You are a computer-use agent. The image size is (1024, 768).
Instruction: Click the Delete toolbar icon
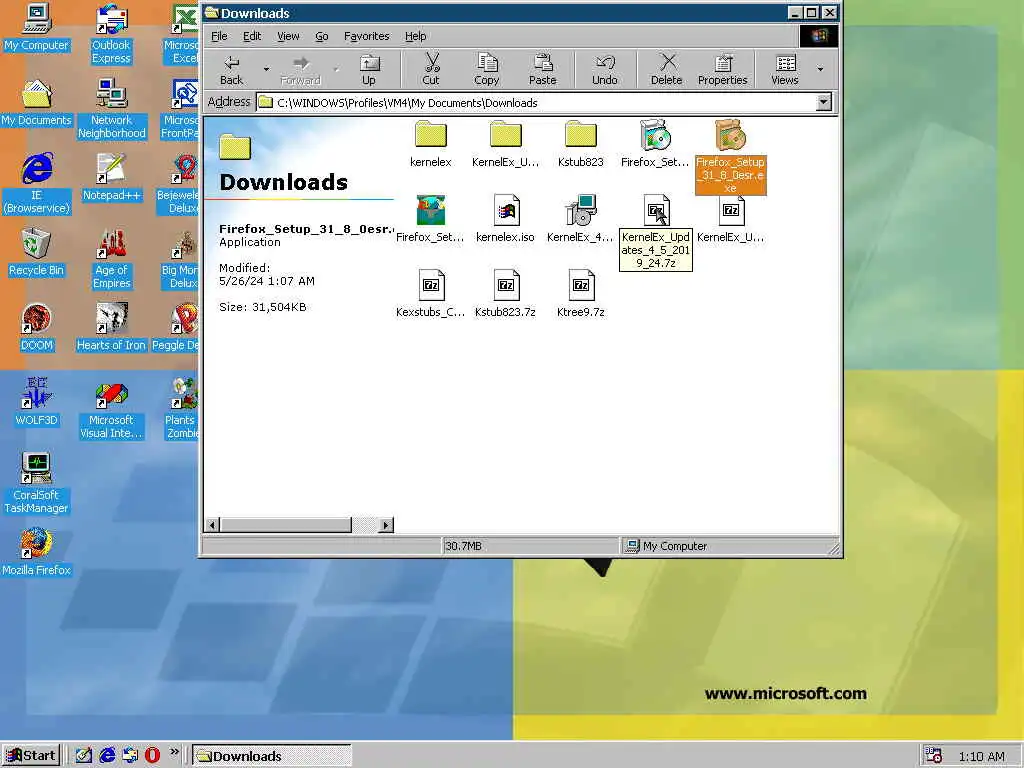(666, 70)
